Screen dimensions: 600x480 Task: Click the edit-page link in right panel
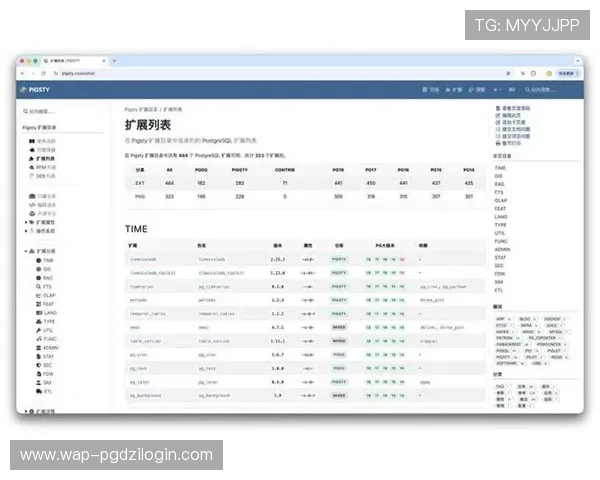[508, 115]
